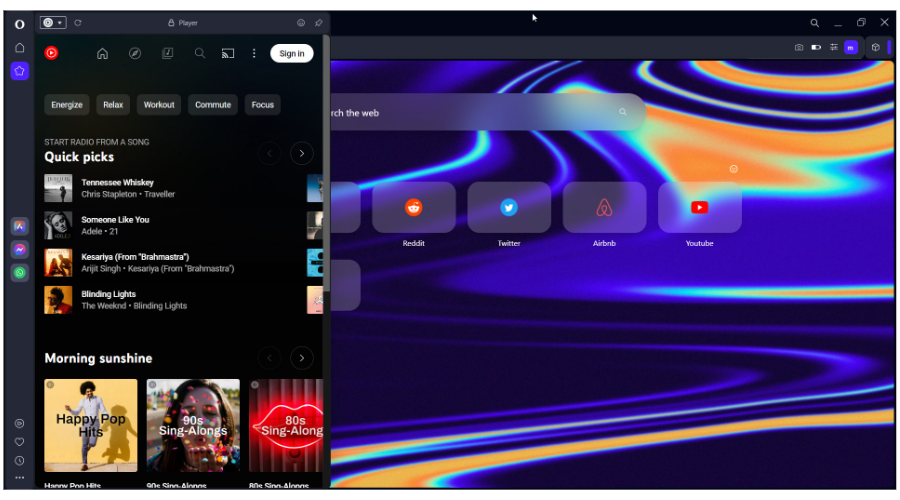Toggle the battery saver icon
This screenshot has width=900, height=500.
click(816, 48)
